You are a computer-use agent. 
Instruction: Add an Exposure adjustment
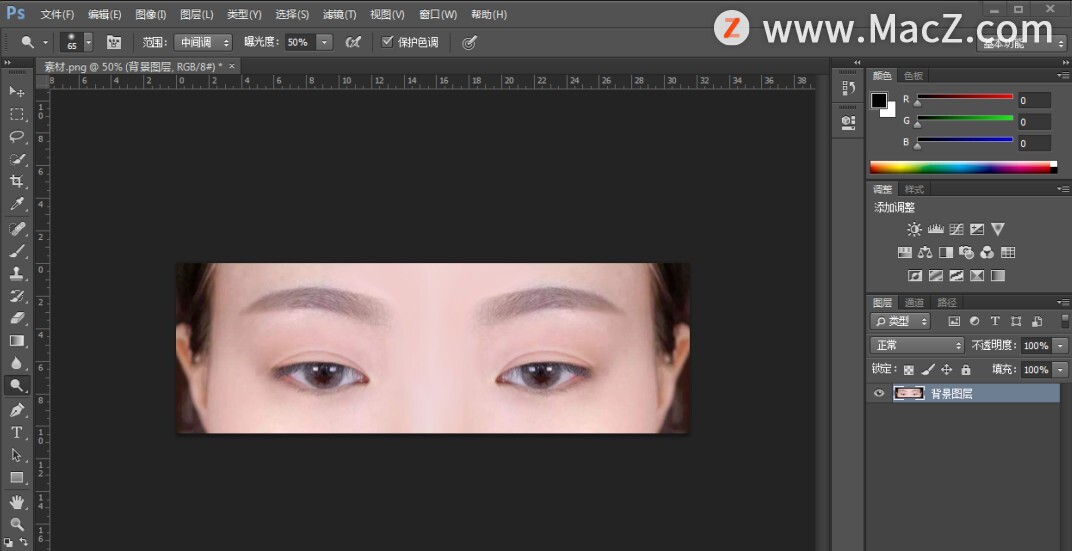pos(977,230)
